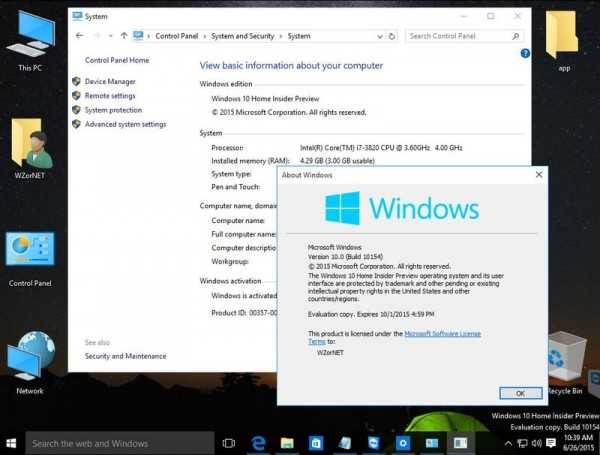Open Remote settings link
The image size is (600, 455).
[x=110, y=96]
